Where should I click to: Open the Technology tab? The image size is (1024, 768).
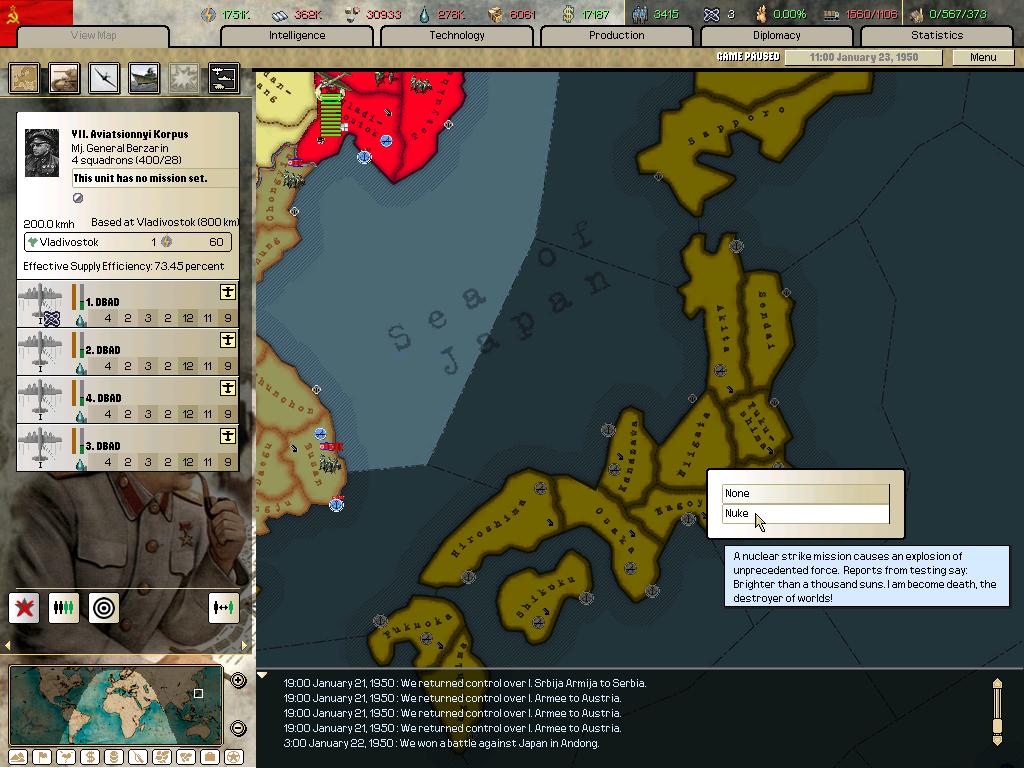[x=457, y=35]
